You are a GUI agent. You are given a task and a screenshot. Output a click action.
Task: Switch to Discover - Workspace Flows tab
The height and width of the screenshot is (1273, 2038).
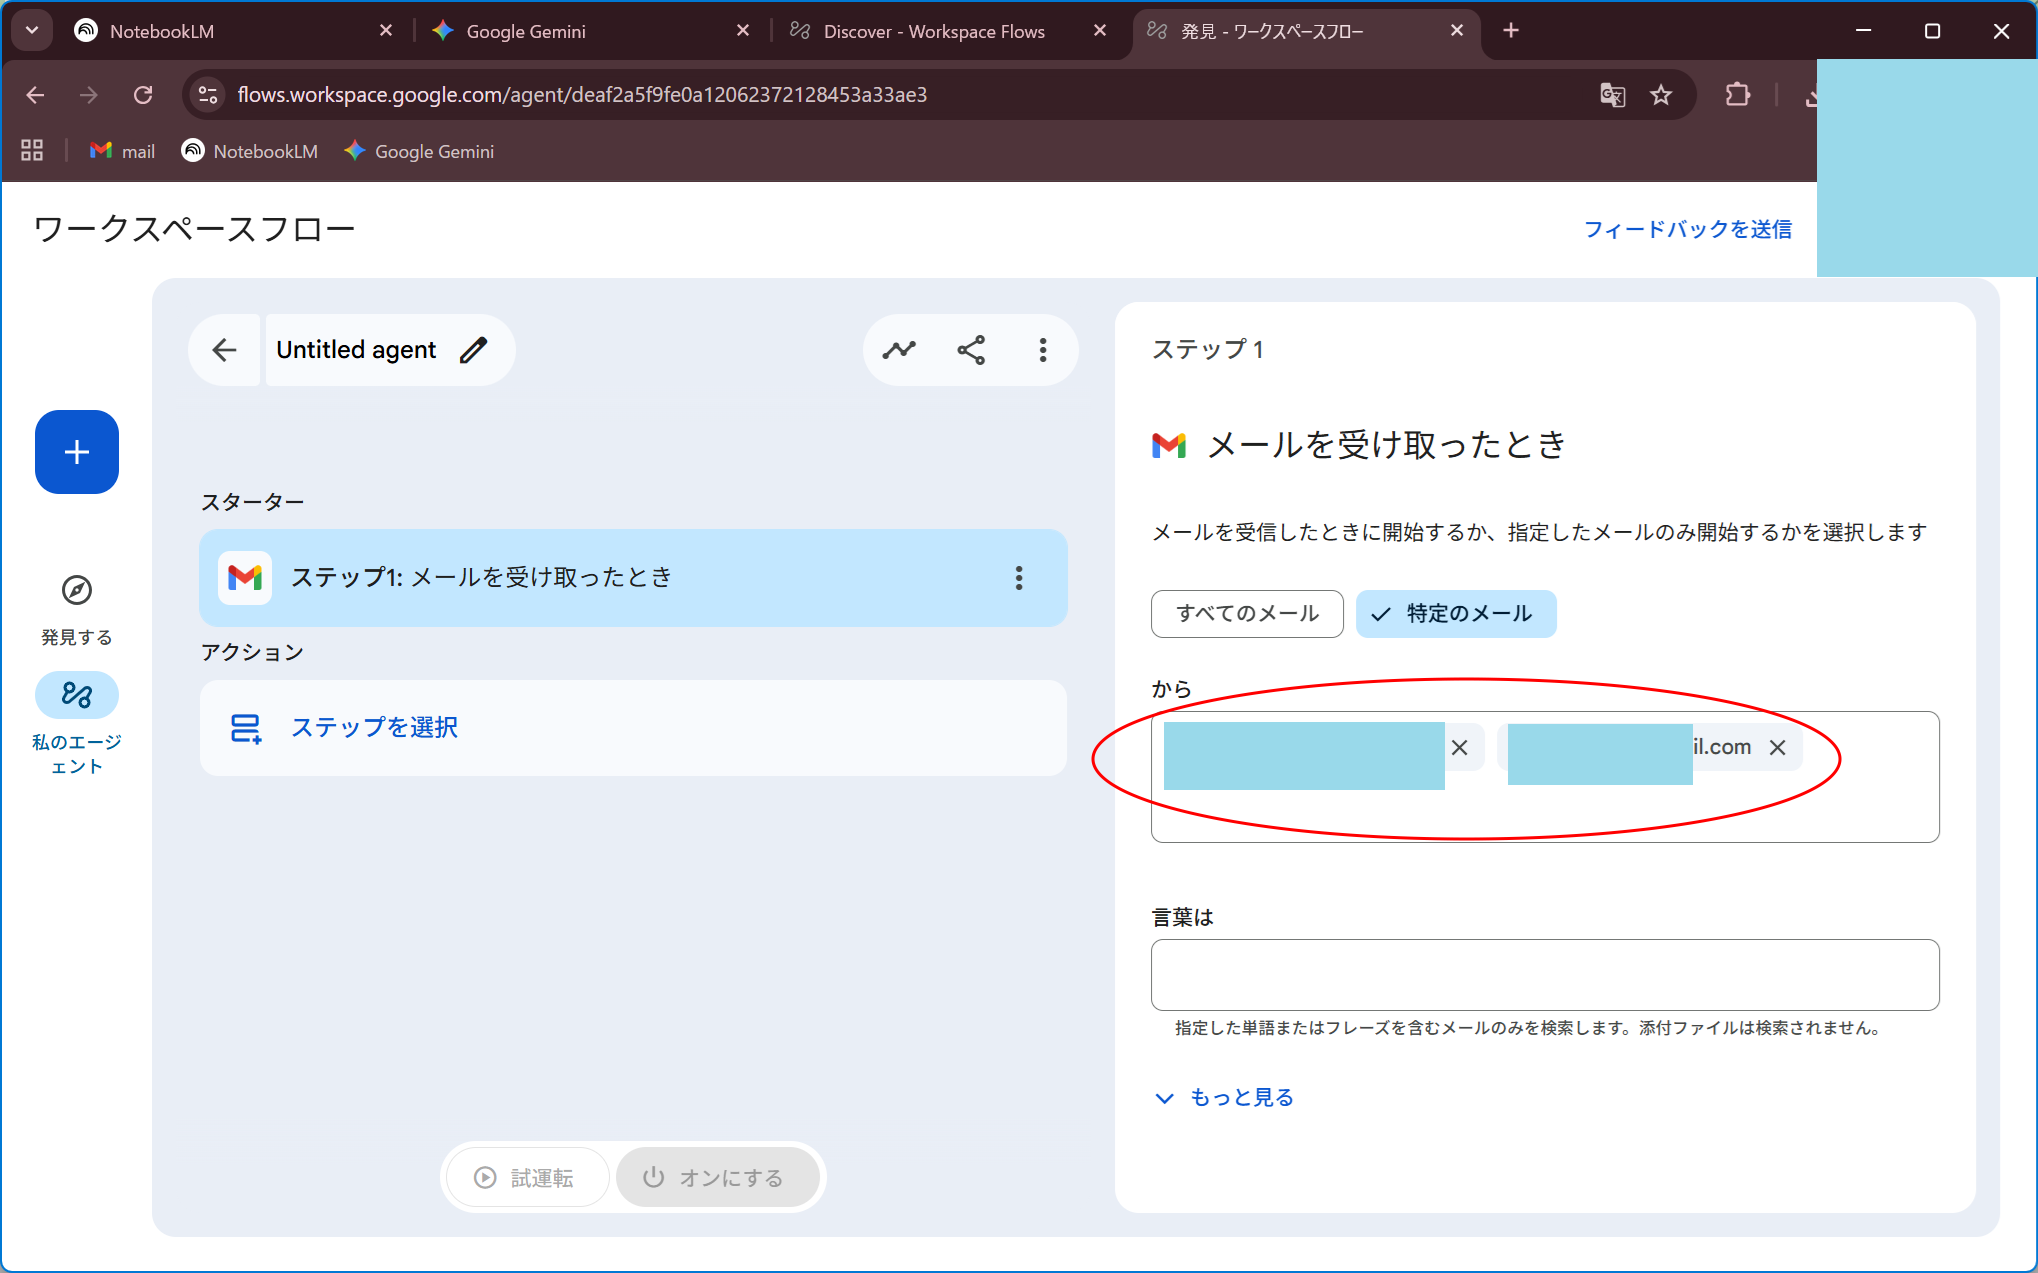point(934,31)
